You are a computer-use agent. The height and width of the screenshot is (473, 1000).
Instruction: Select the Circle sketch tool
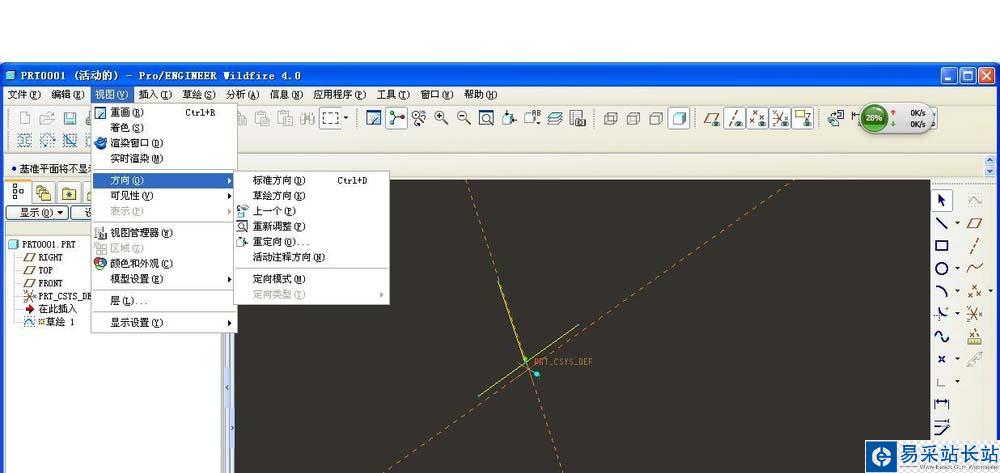pyautogui.click(x=942, y=268)
